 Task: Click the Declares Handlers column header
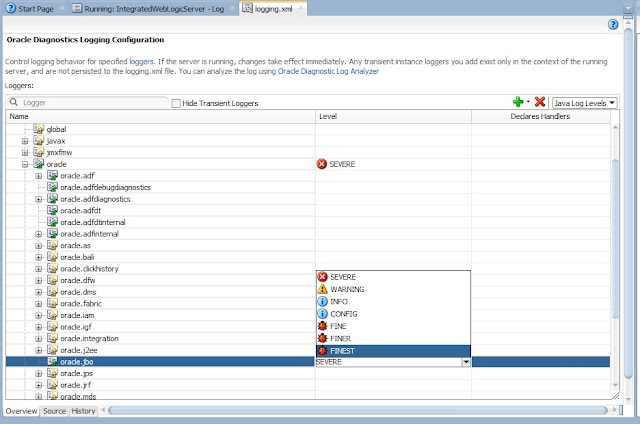click(540, 116)
